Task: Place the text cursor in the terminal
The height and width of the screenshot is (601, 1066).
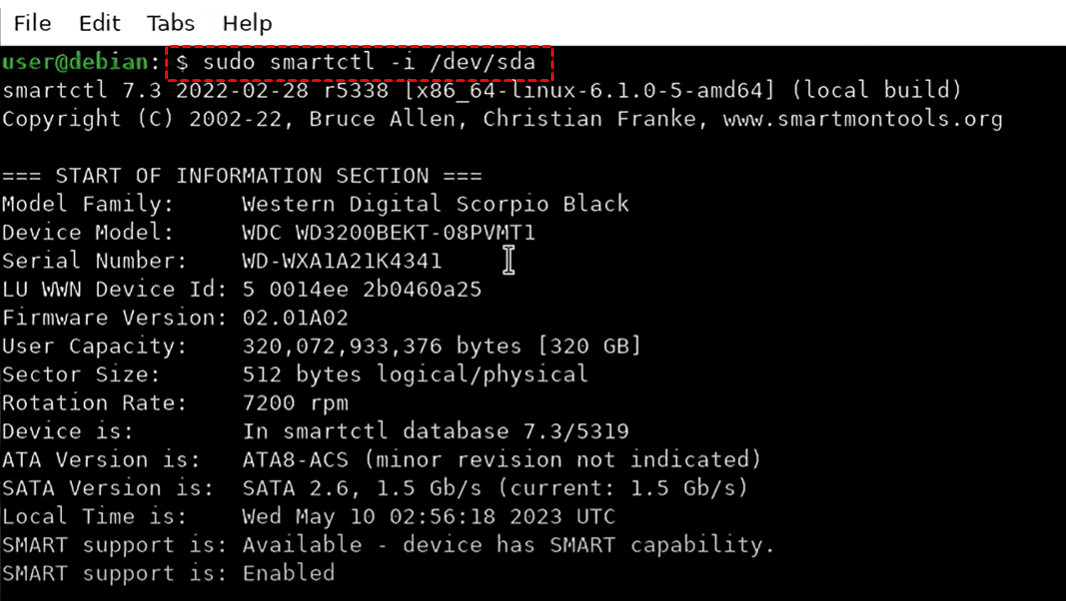Action: (509, 259)
